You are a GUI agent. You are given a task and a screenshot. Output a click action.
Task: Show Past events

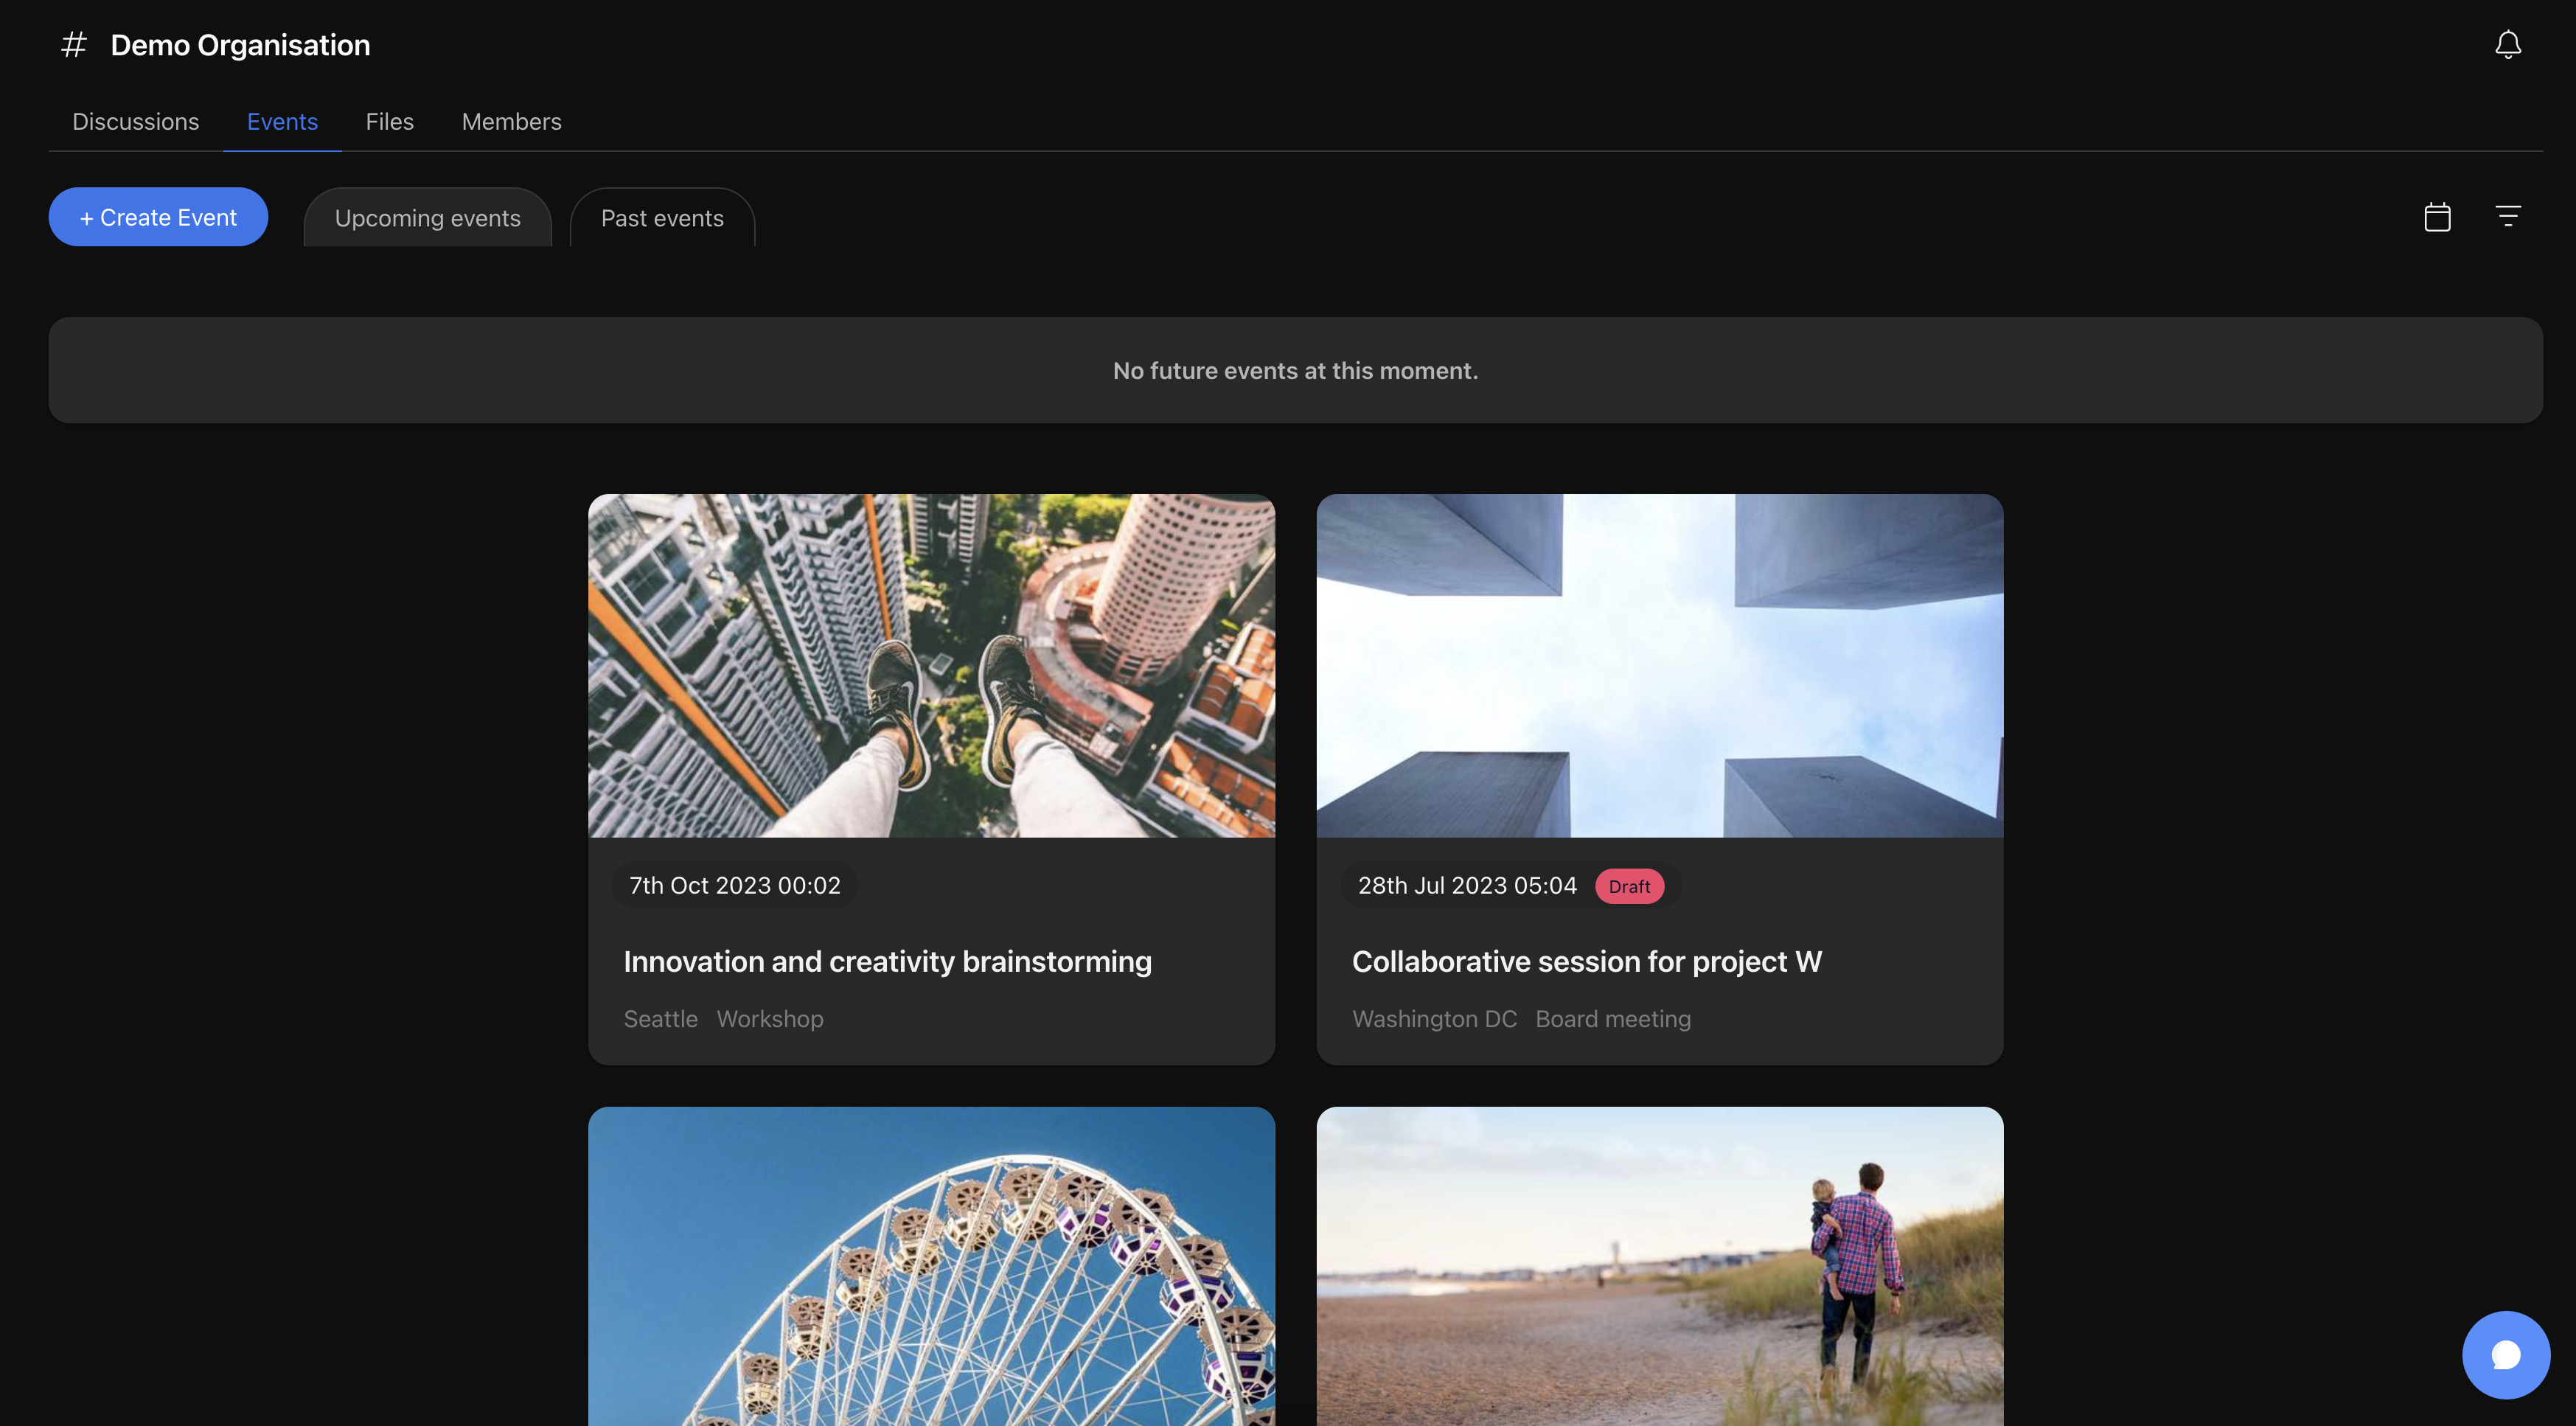click(x=662, y=218)
